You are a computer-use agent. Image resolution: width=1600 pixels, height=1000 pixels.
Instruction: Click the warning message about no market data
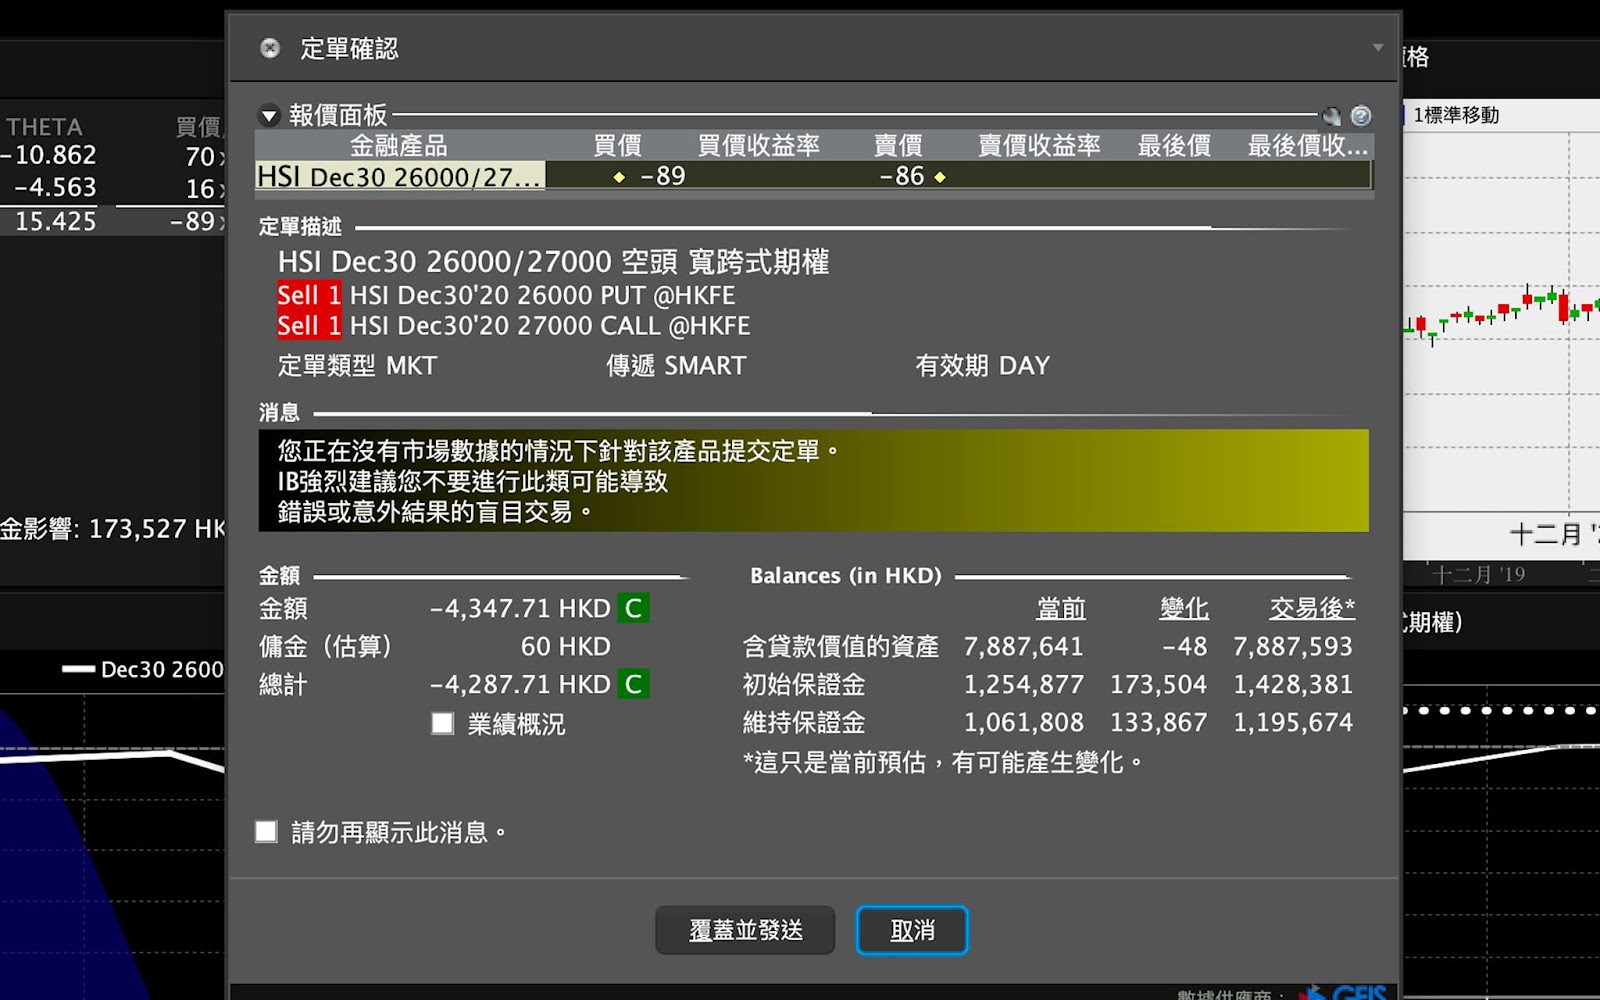point(814,480)
